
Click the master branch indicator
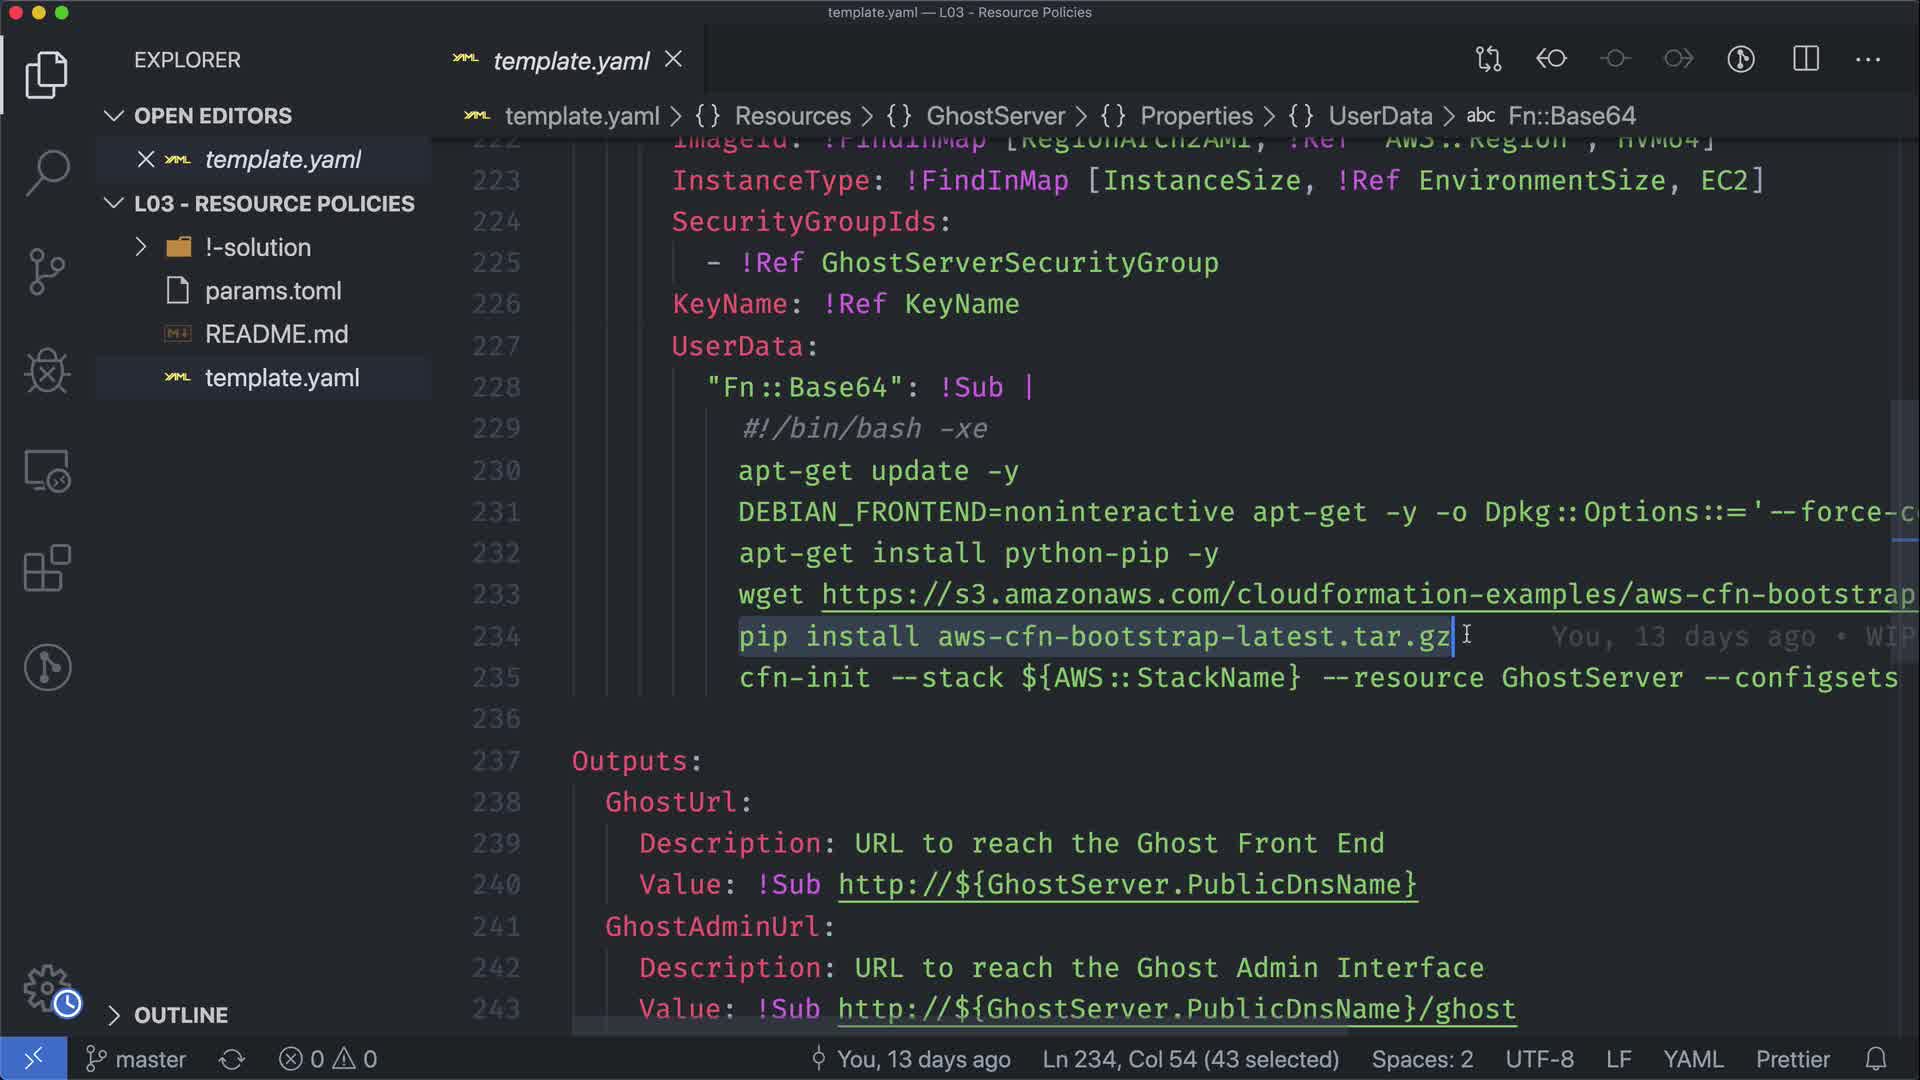pos(136,1059)
